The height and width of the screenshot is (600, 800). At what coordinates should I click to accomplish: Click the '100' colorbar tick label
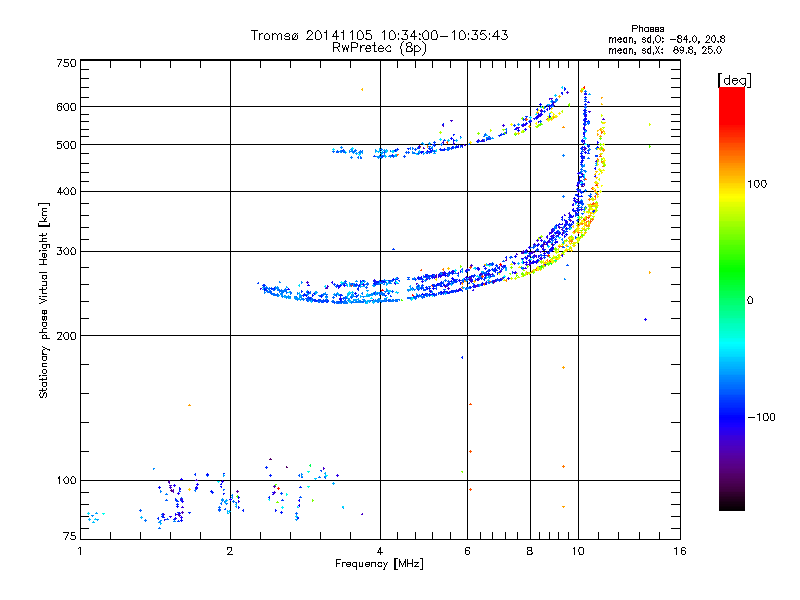(x=757, y=184)
